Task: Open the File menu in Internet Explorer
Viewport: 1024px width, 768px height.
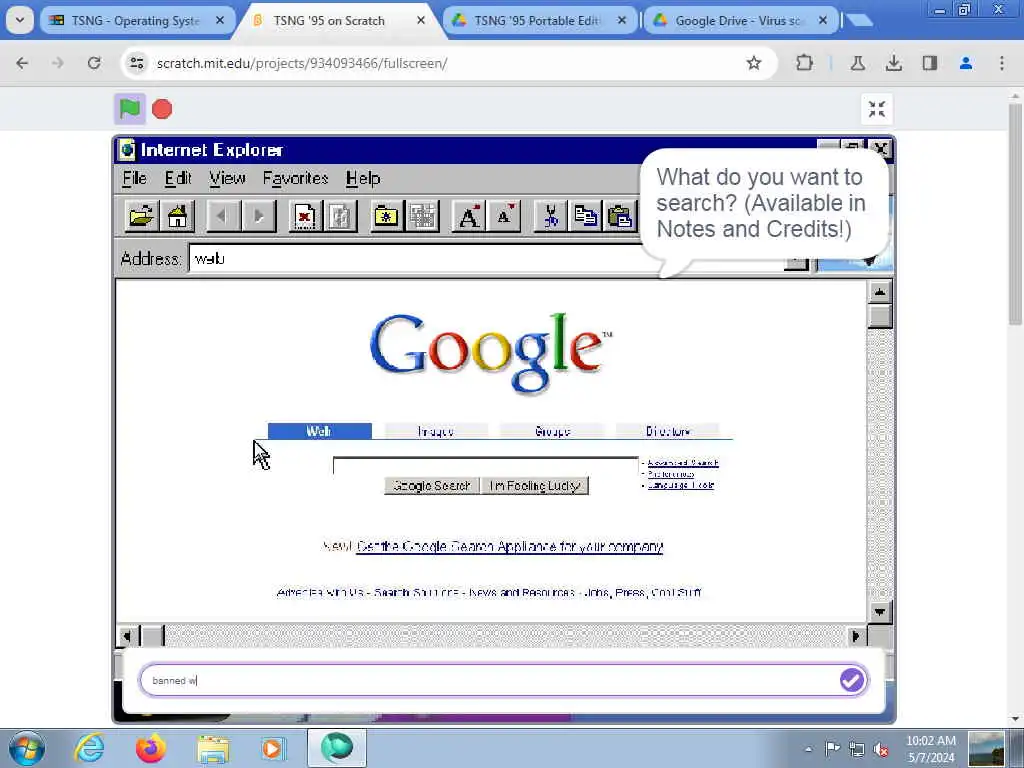Action: point(135,178)
